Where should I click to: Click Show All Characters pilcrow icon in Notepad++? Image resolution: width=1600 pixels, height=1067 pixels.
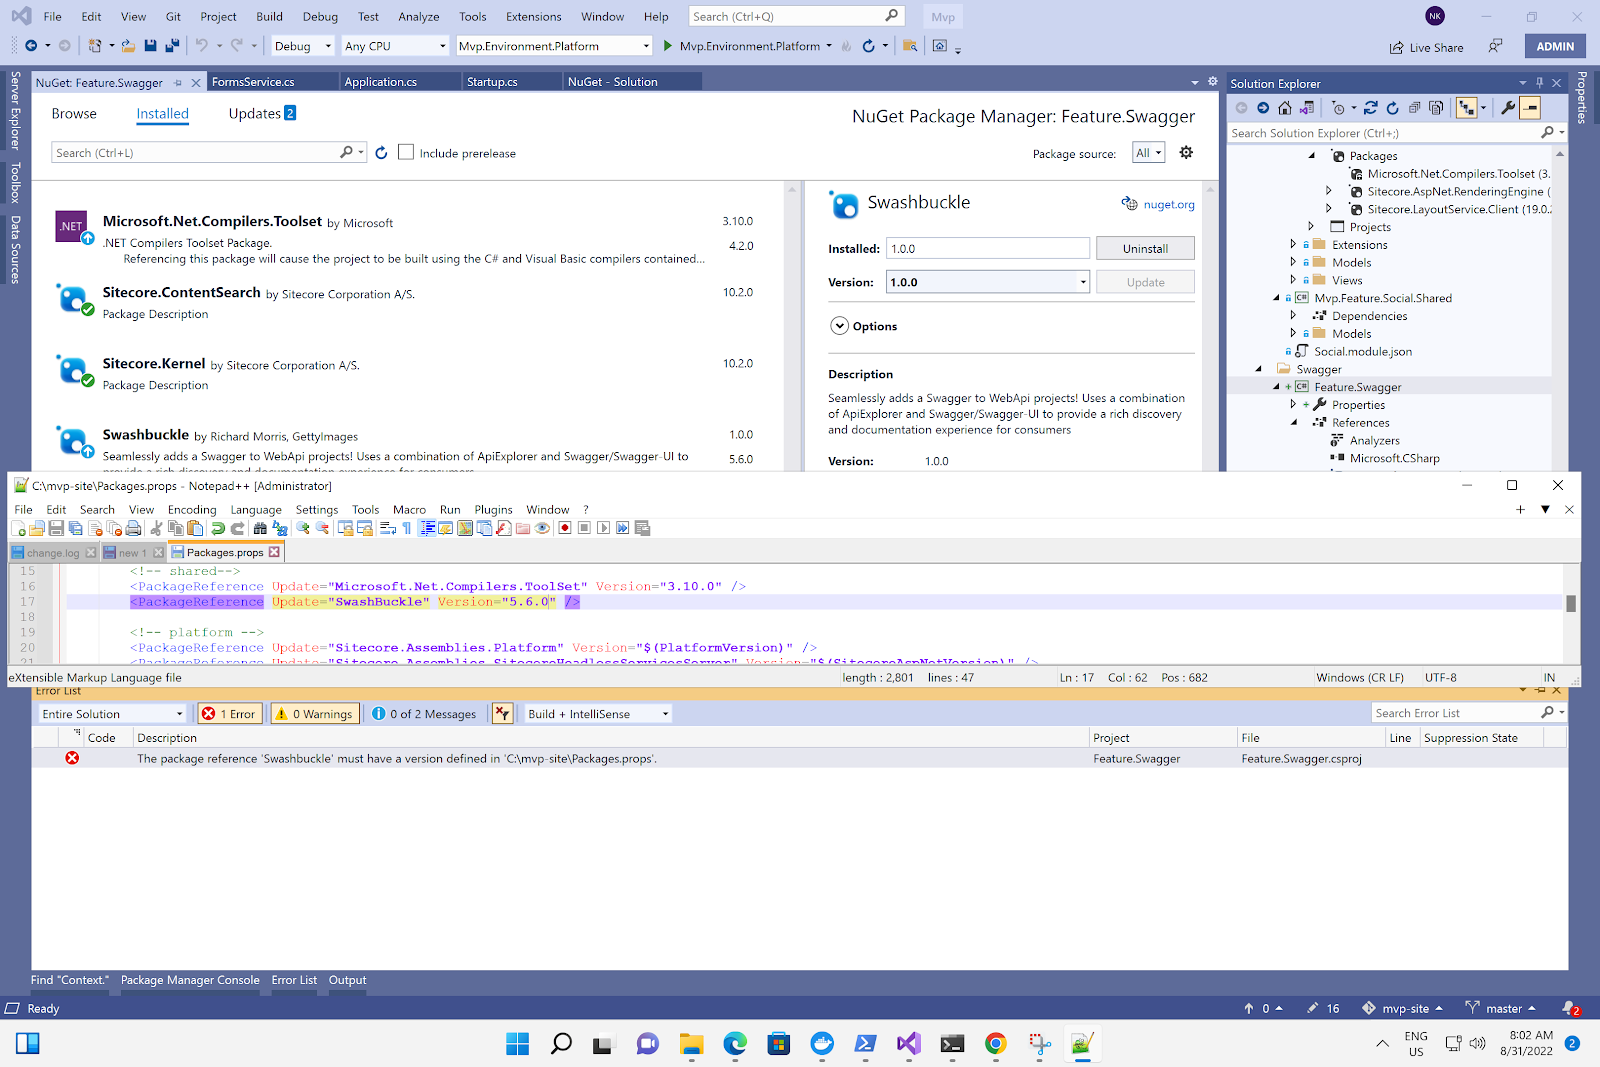[406, 528]
